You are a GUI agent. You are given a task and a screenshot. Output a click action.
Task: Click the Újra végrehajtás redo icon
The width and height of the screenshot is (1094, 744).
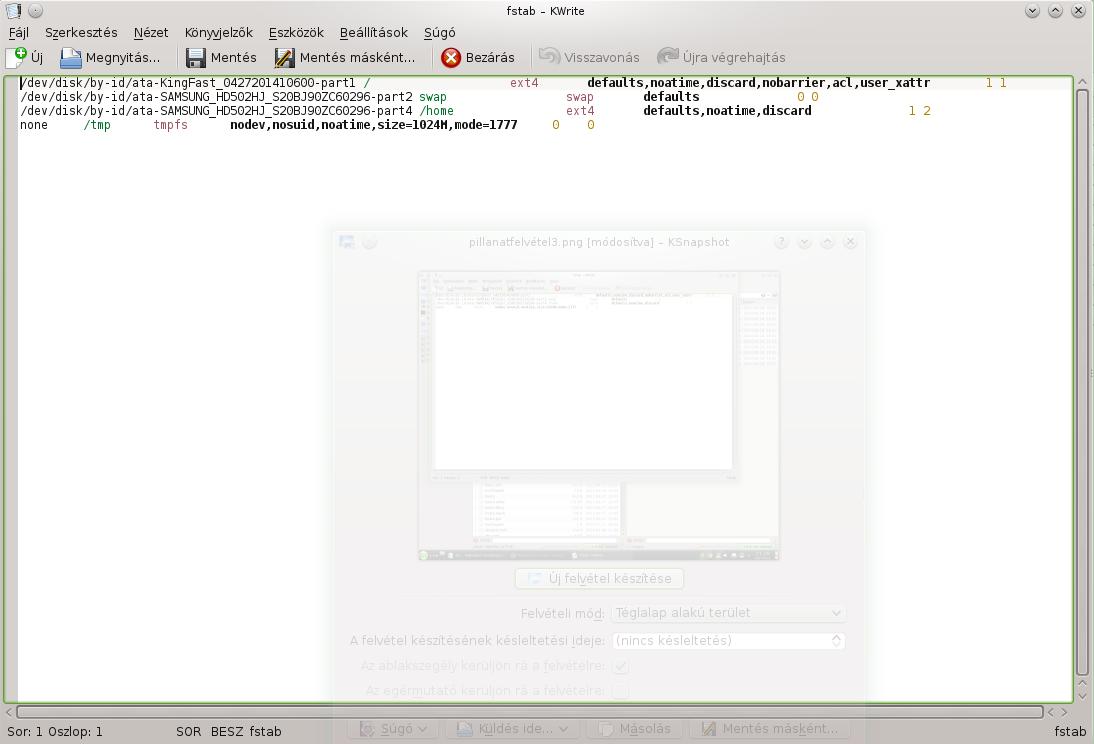tap(668, 56)
